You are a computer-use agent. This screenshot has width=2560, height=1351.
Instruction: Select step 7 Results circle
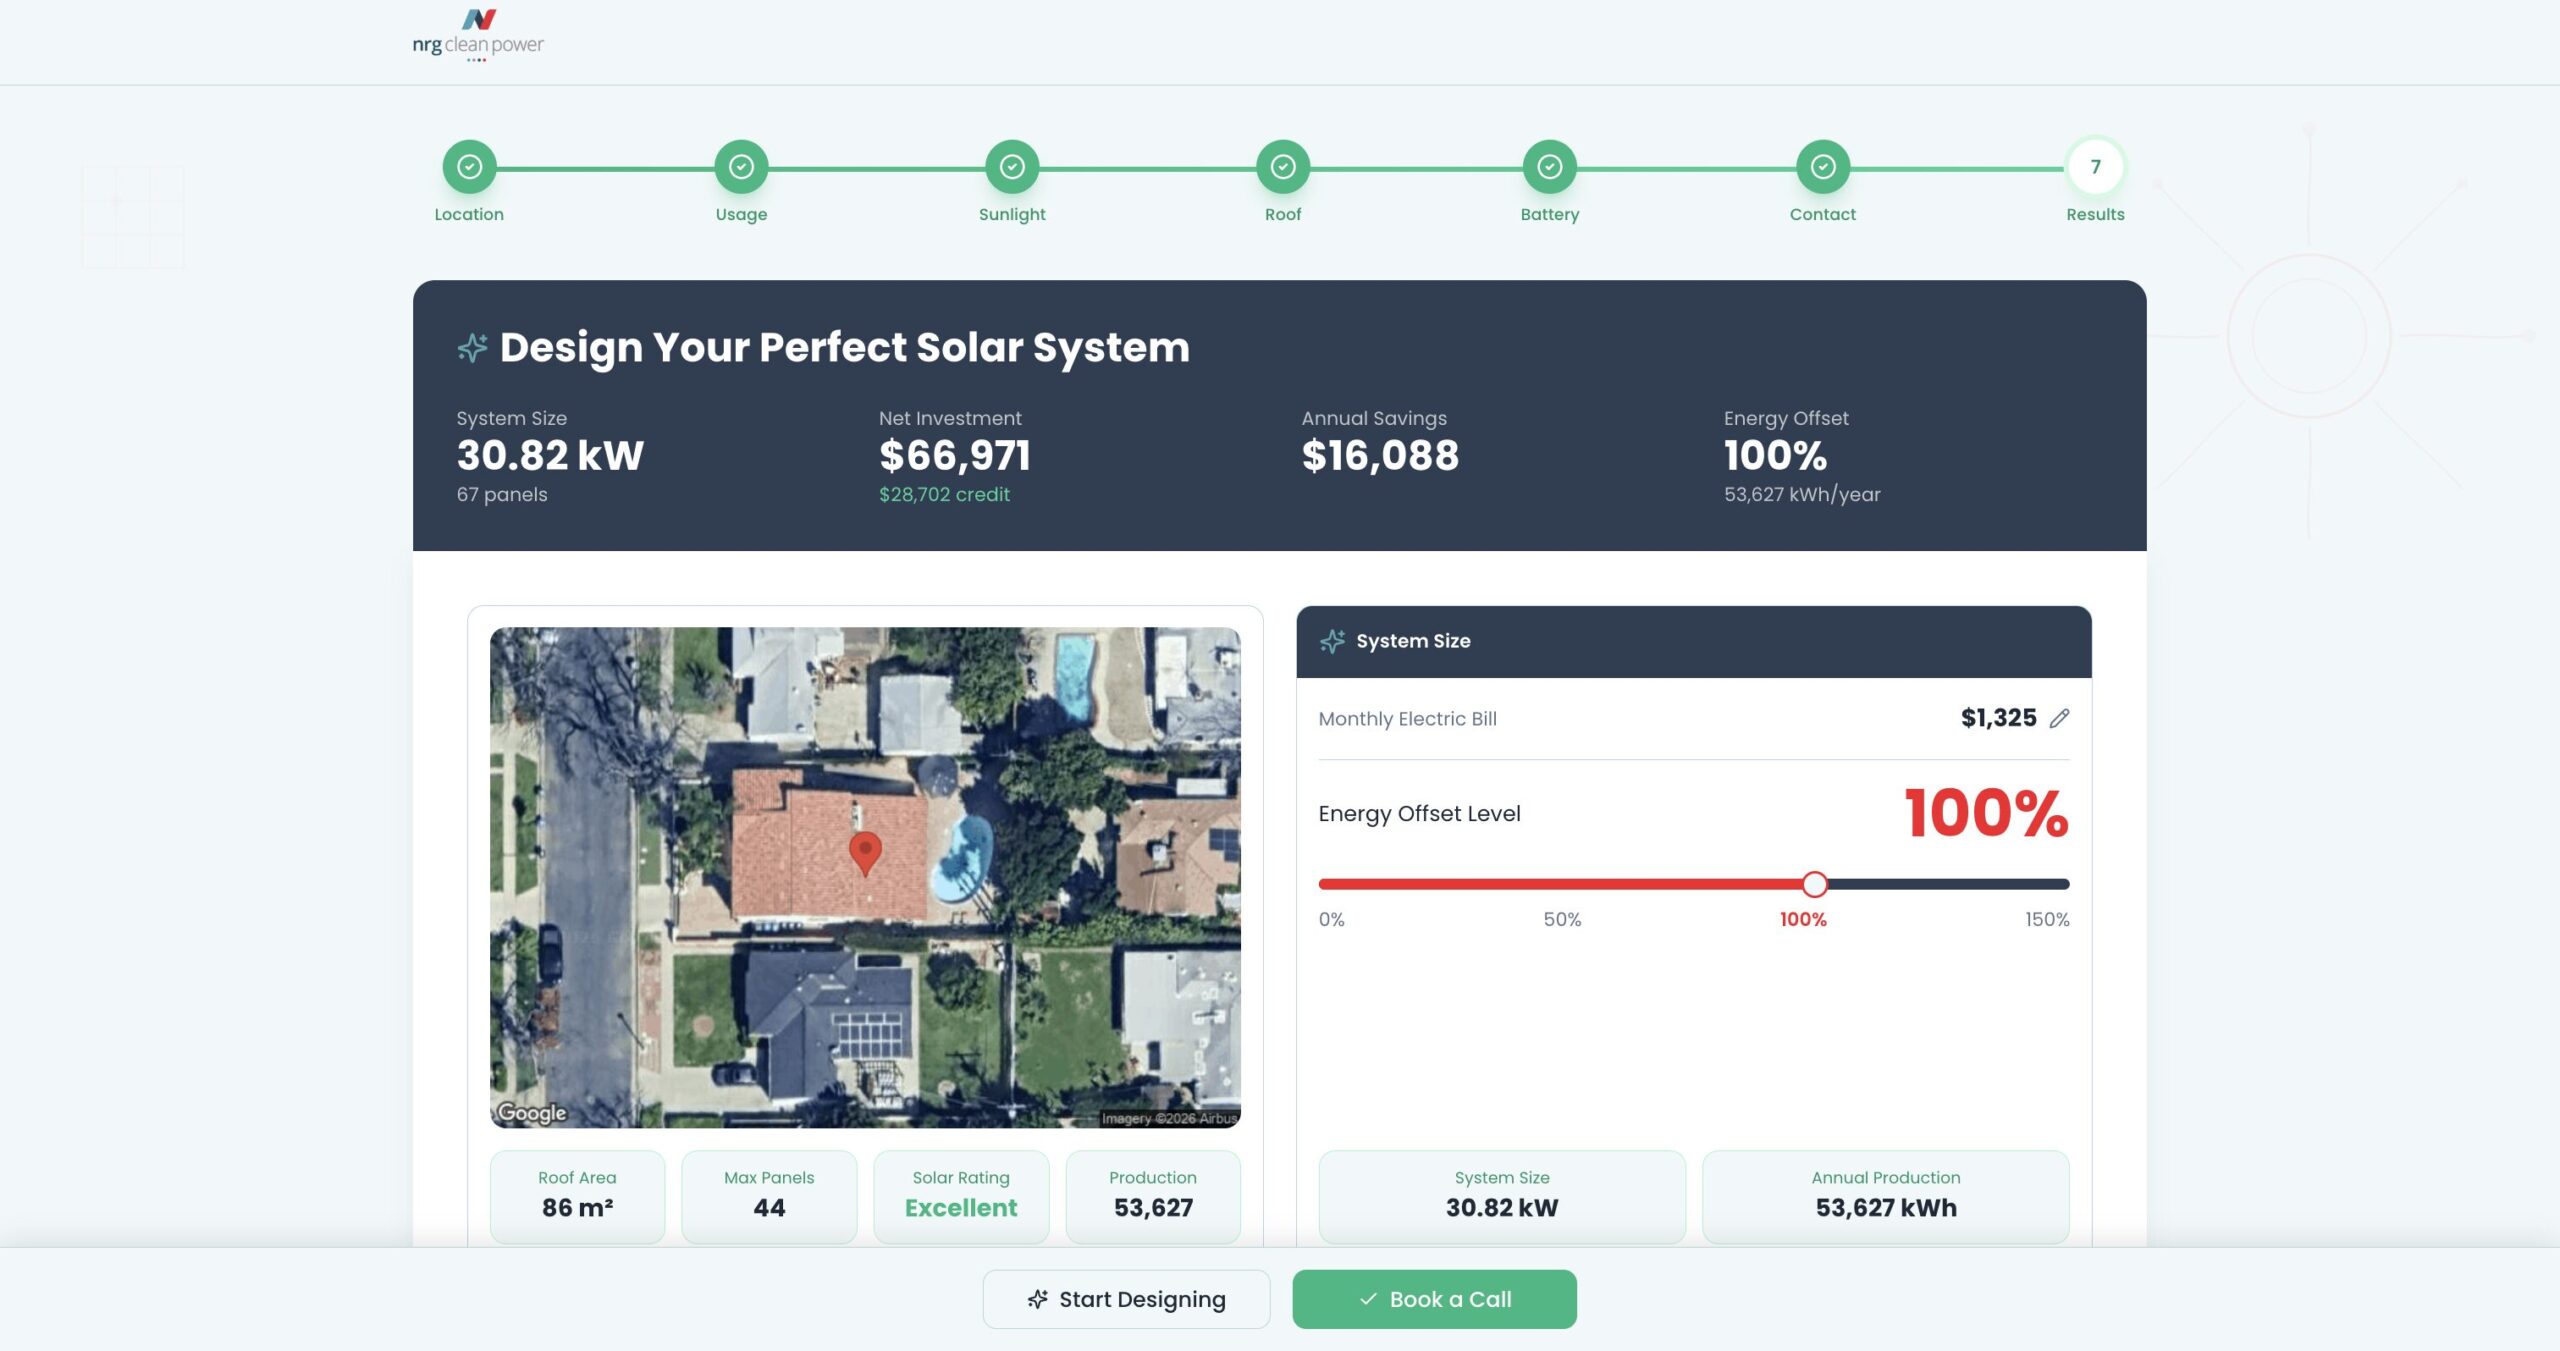click(2095, 167)
